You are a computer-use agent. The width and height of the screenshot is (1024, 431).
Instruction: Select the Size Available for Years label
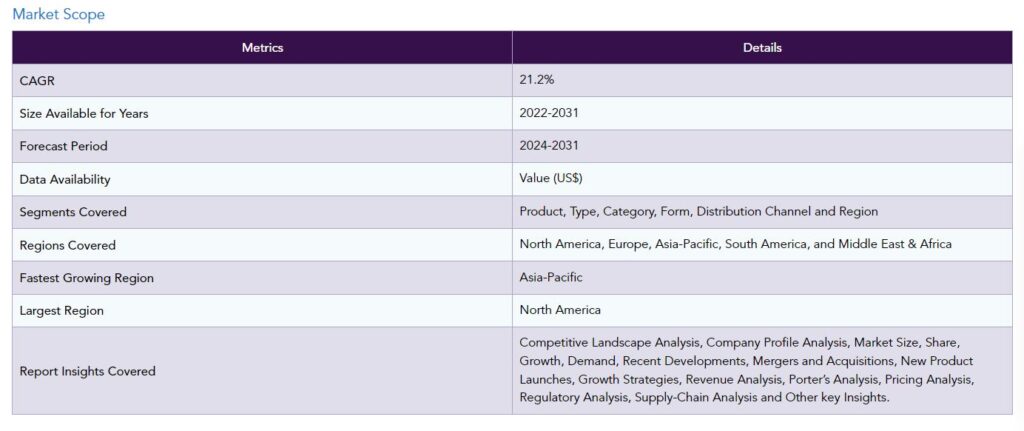coord(83,113)
